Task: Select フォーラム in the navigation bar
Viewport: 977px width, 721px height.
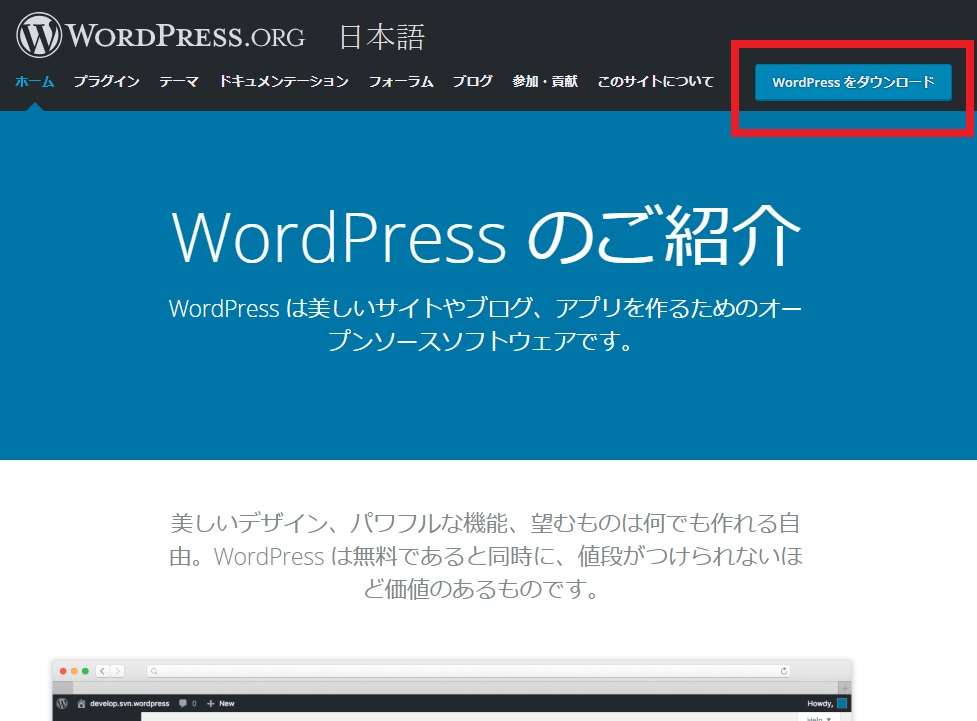Action: click(401, 81)
